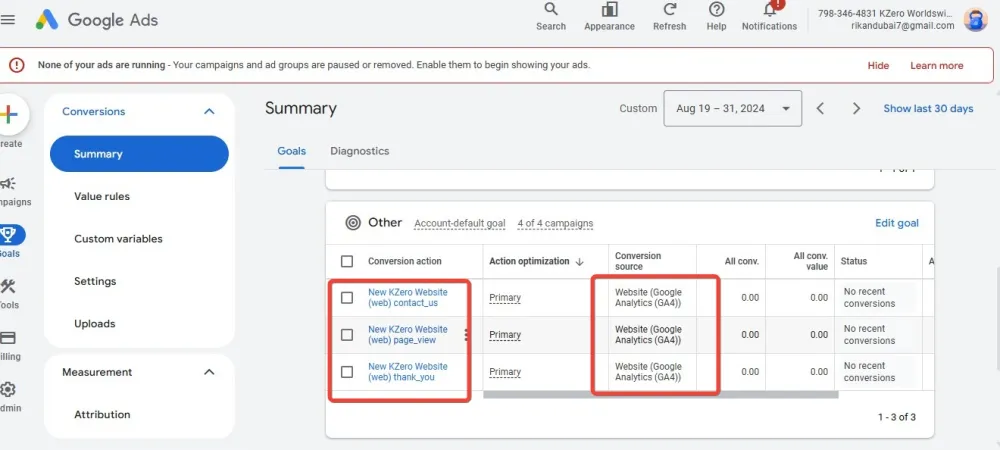This screenshot has height=450, width=1000.
Task: Select all conversion actions checkbox
Action: tap(347, 261)
